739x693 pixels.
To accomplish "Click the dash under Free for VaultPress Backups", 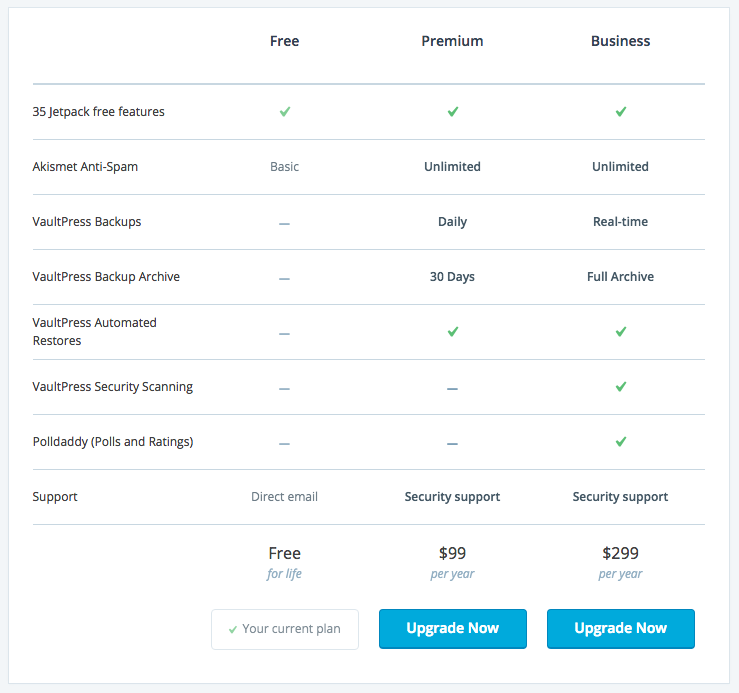I will 284,224.
